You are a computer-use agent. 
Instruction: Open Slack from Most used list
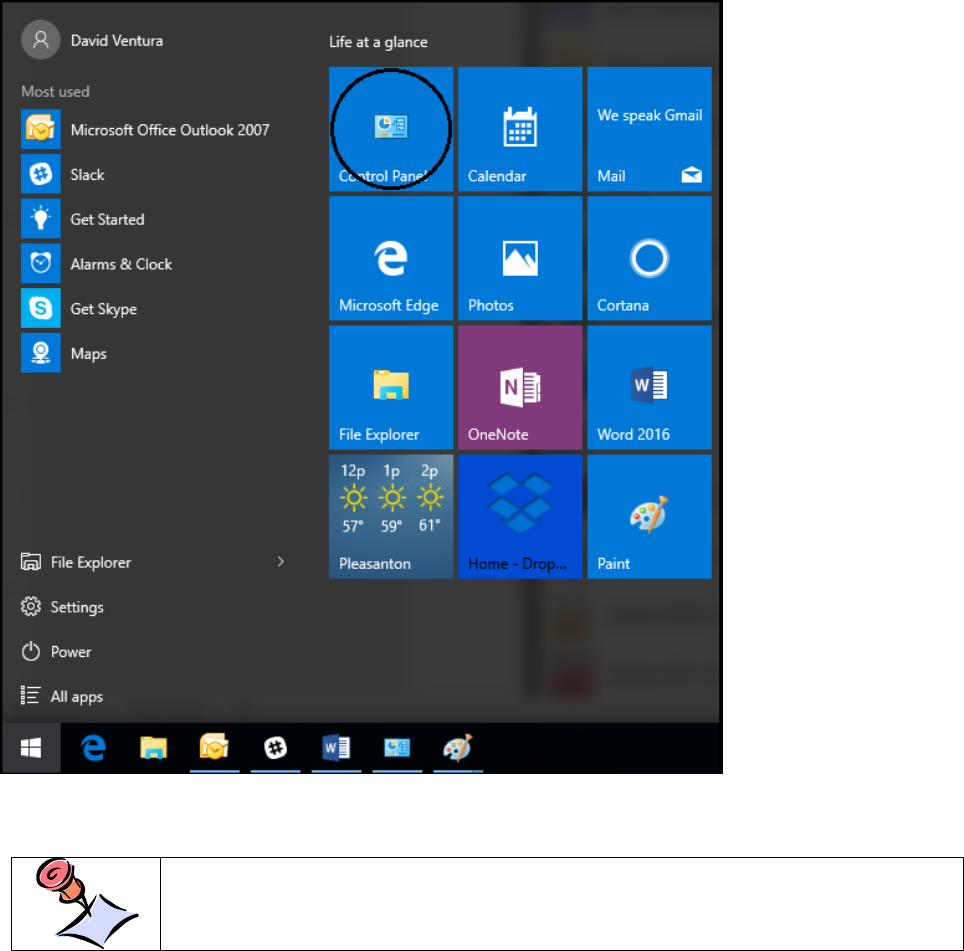click(63, 175)
